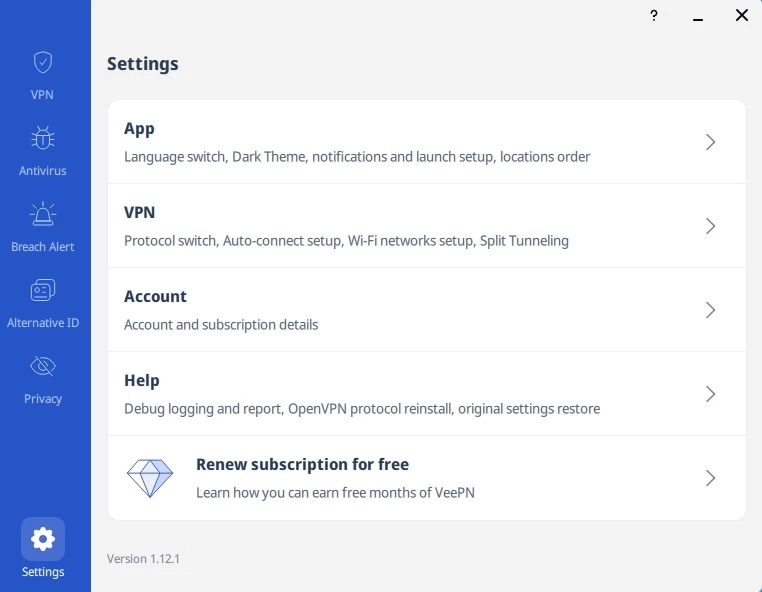
Task: Open the Help section title
Action: [142, 380]
